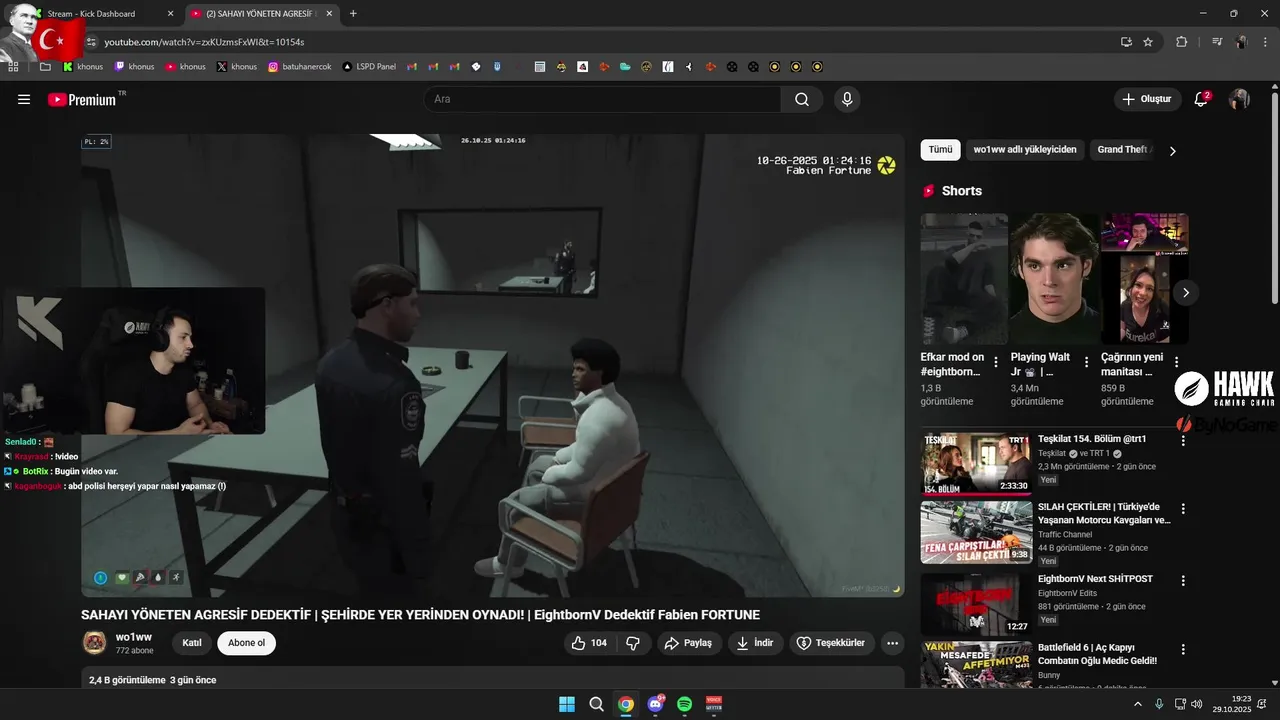Open Chrome extensions puzzle icon

(x=1181, y=42)
